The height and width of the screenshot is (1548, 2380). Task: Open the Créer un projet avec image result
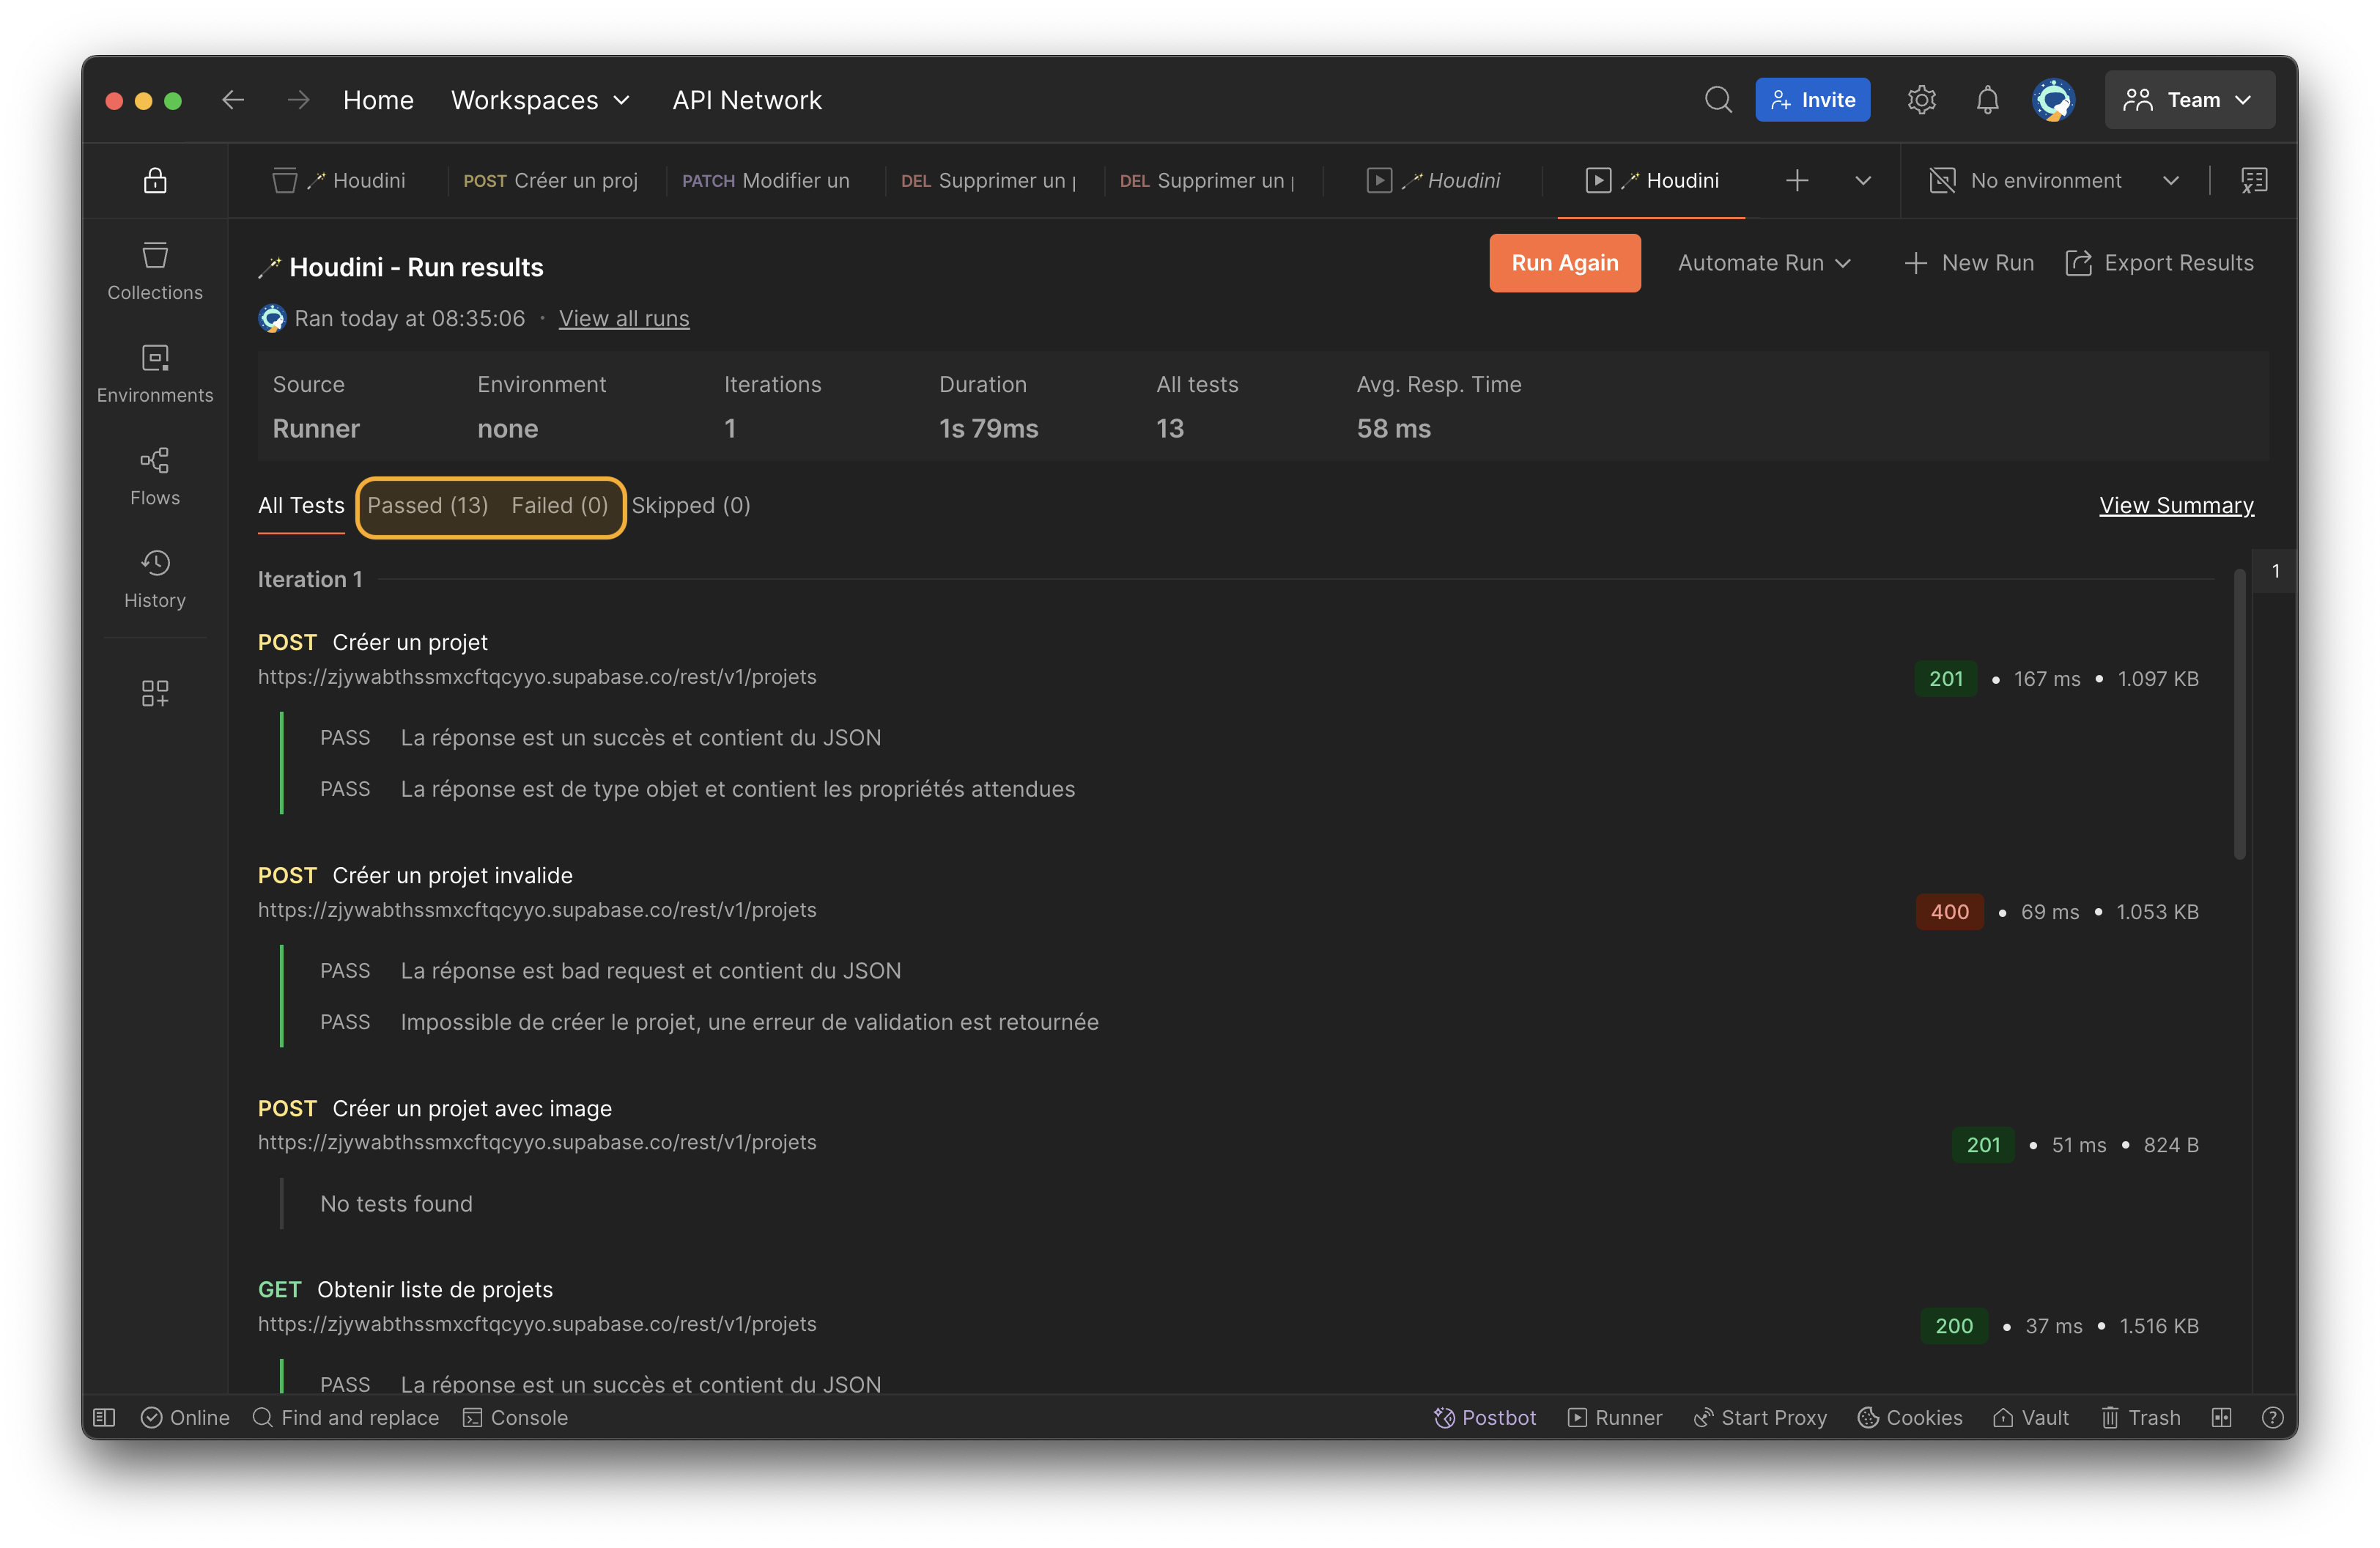tap(472, 1109)
